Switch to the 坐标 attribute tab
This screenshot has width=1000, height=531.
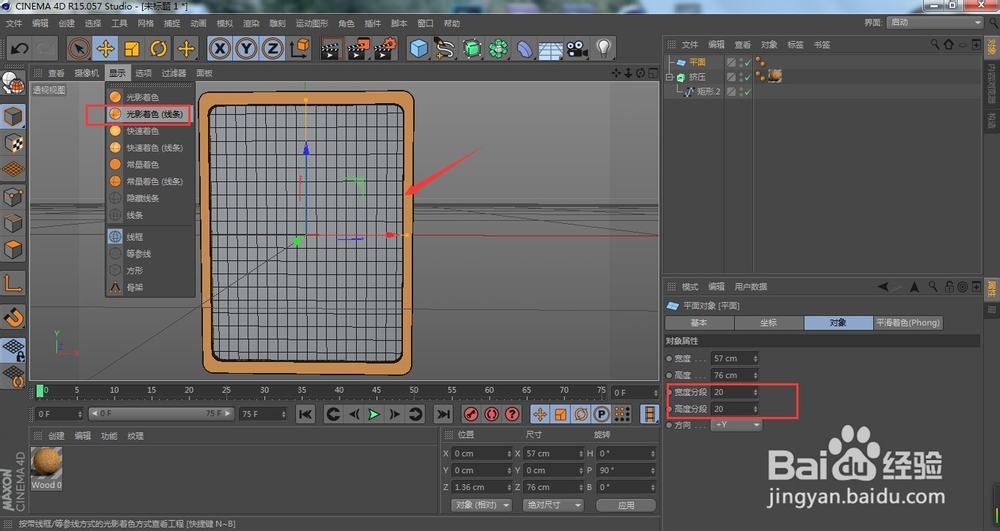coord(768,323)
